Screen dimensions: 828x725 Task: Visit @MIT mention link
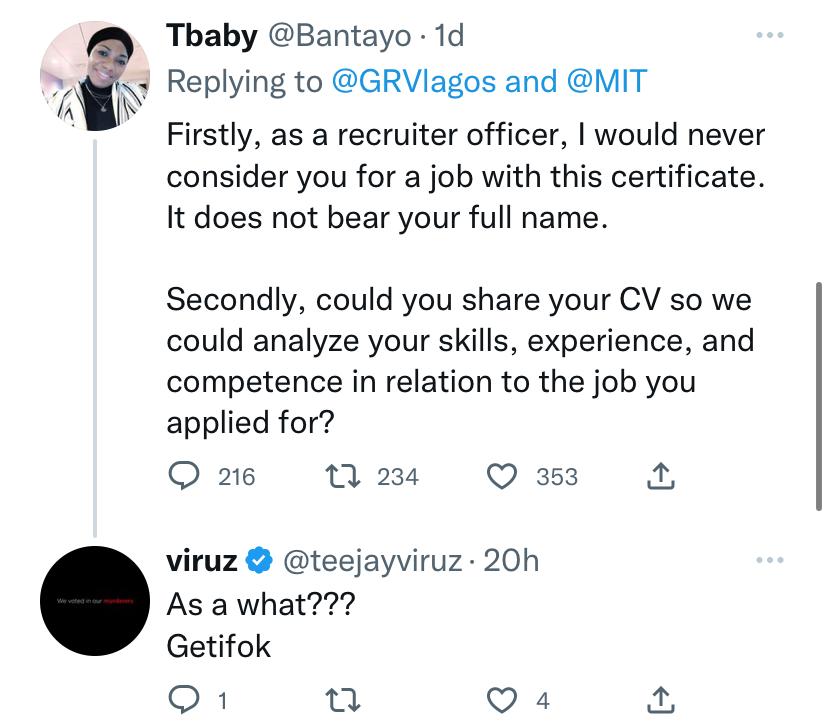click(x=607, y=81)
